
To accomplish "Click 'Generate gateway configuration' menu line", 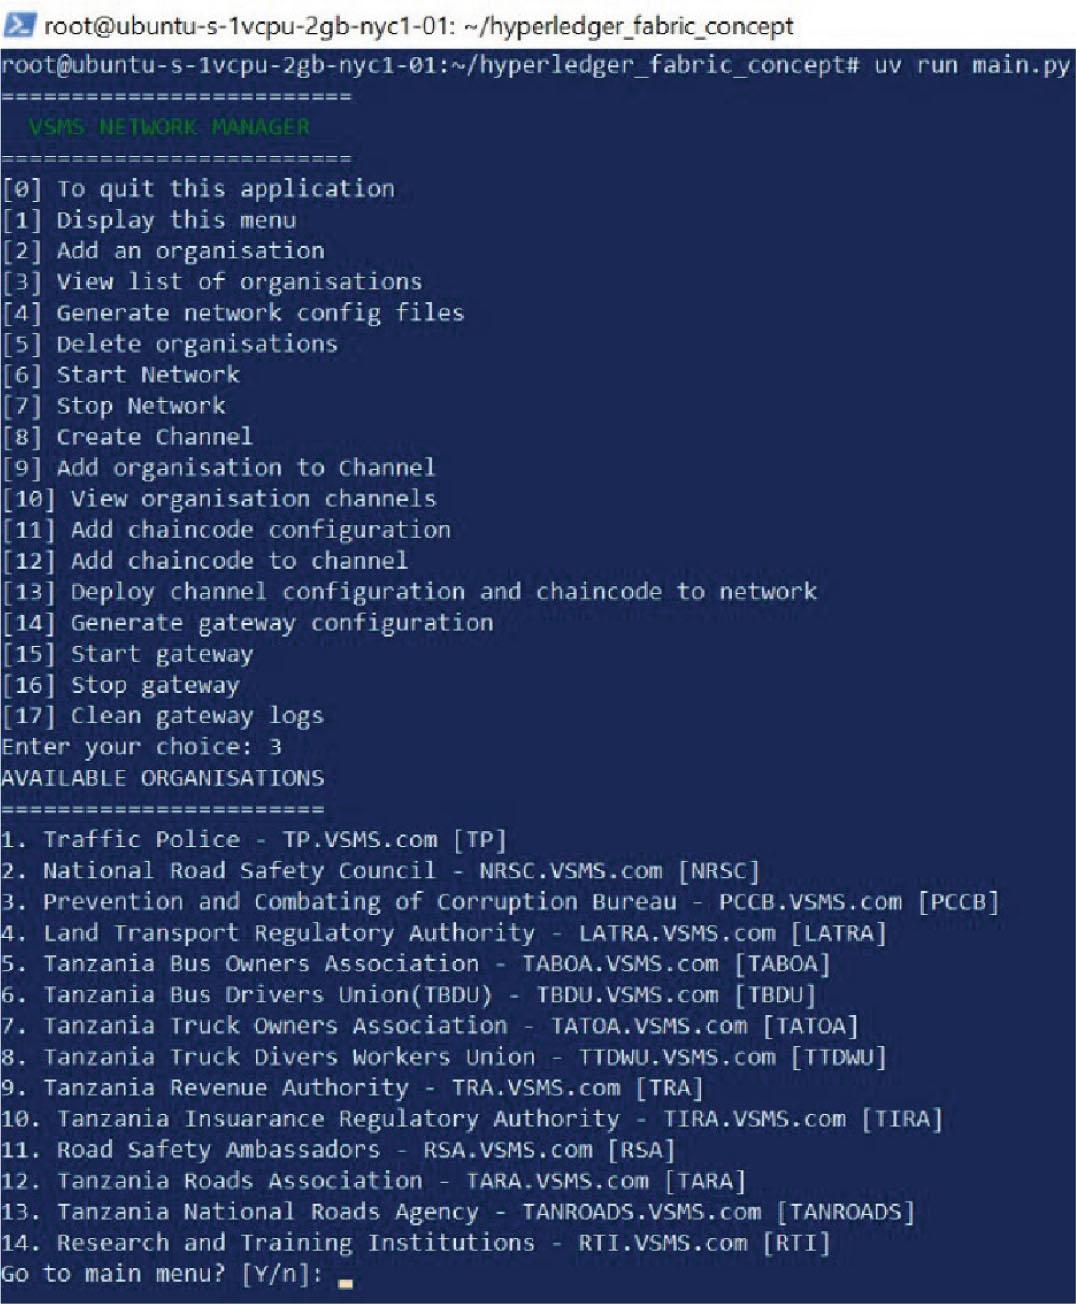I will [x=247, y=622].
